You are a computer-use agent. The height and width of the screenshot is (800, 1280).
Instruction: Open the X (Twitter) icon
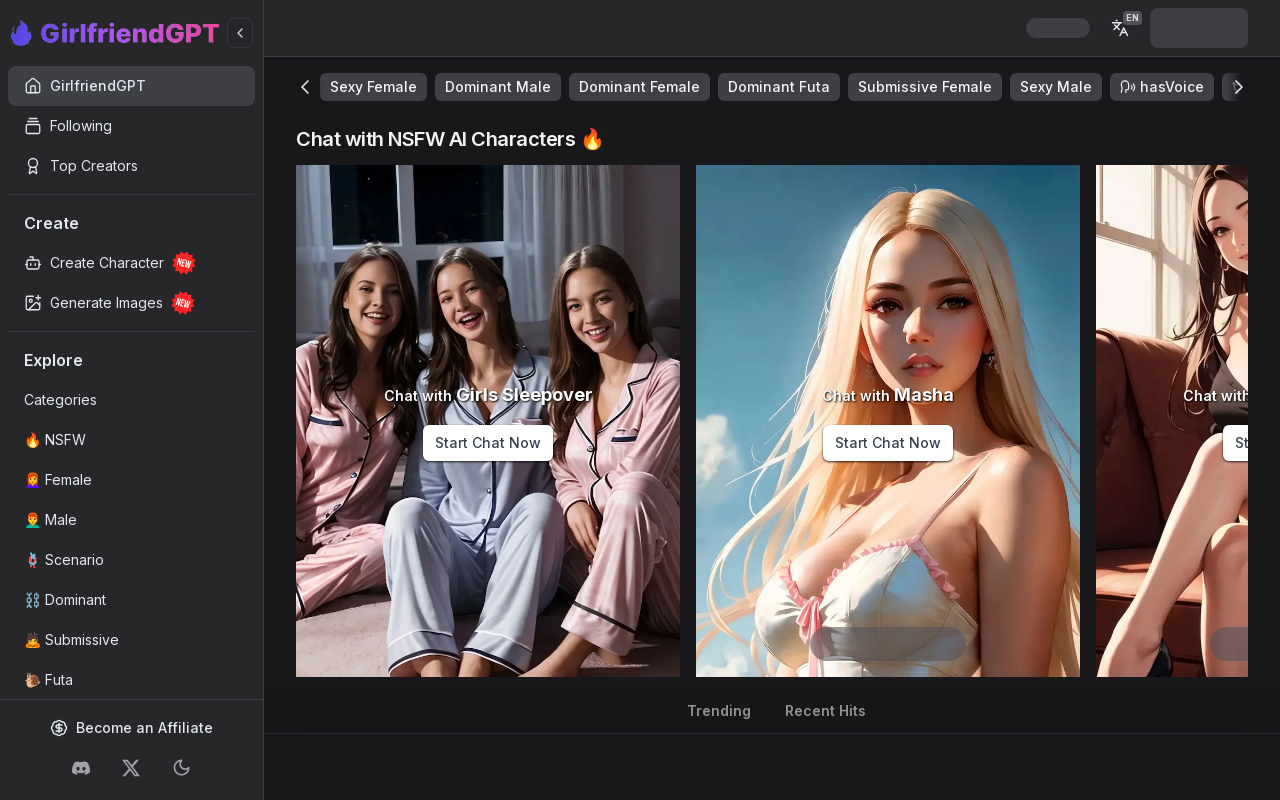(x=131, y=768)
